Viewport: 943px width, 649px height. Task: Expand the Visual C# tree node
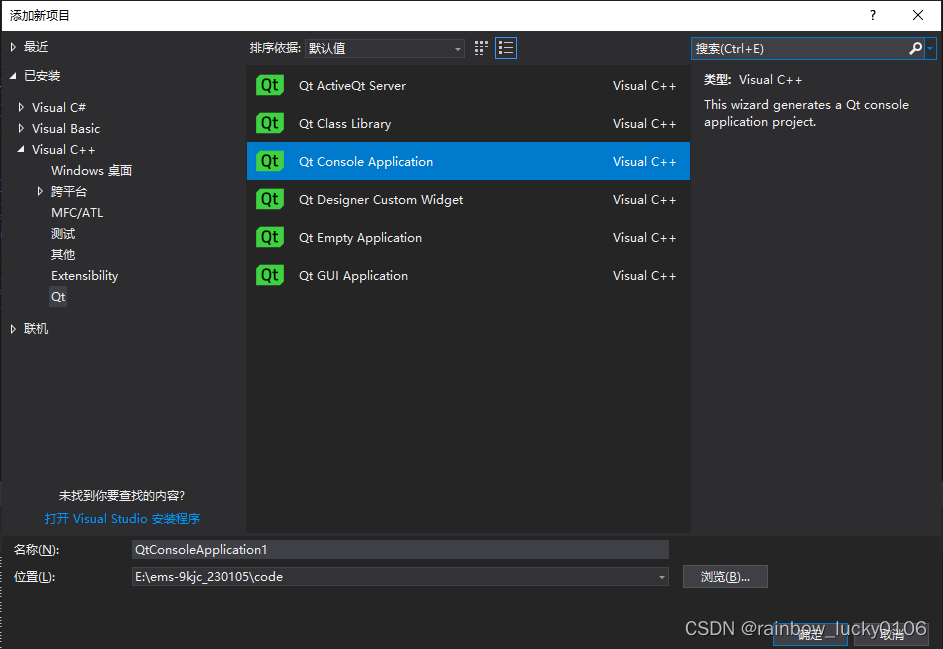(22, 106)
